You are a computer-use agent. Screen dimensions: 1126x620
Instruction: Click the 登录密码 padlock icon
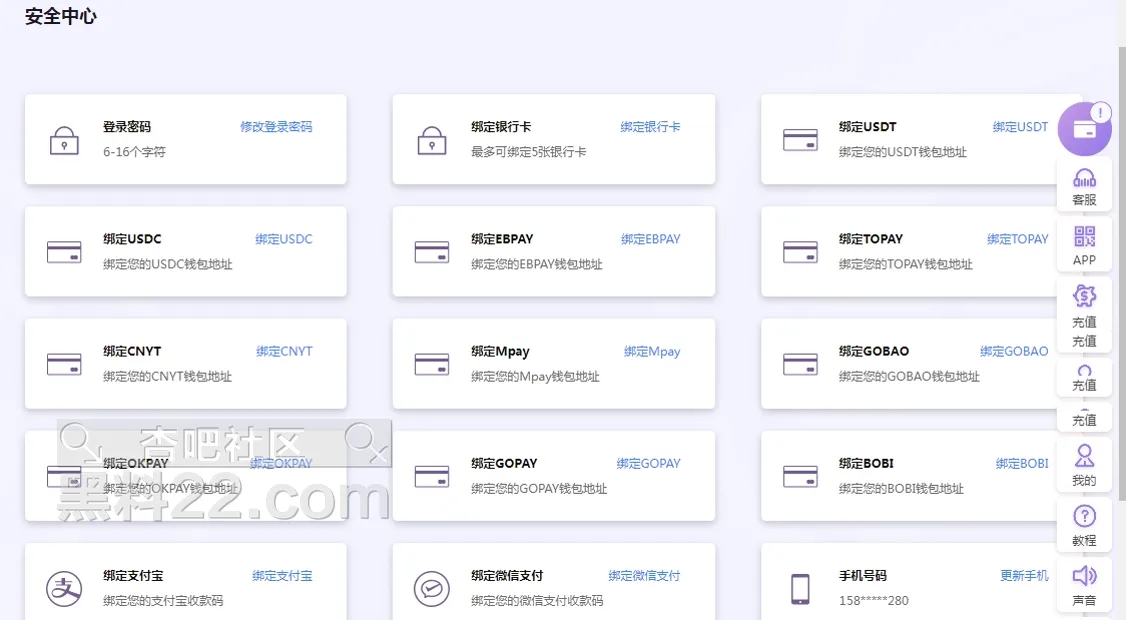tap(65, 140)
